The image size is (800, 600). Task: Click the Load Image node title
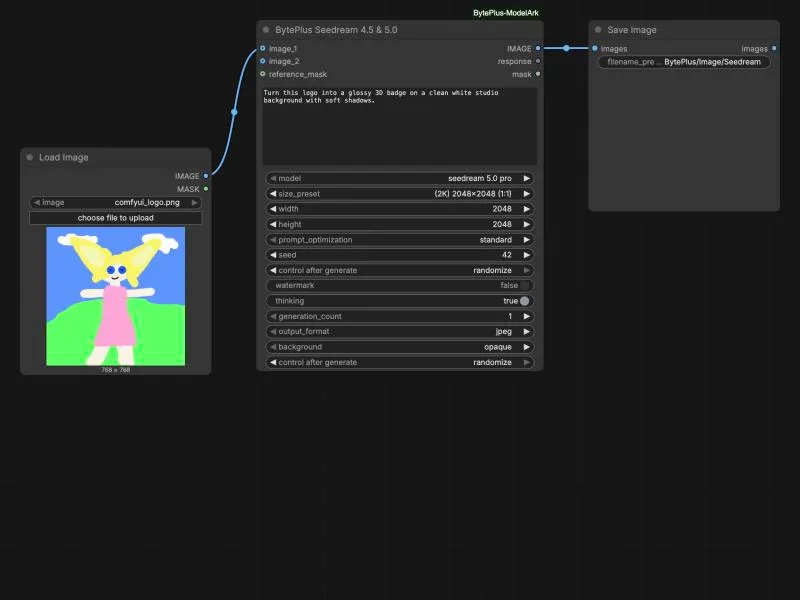click(x=64, y=157)
